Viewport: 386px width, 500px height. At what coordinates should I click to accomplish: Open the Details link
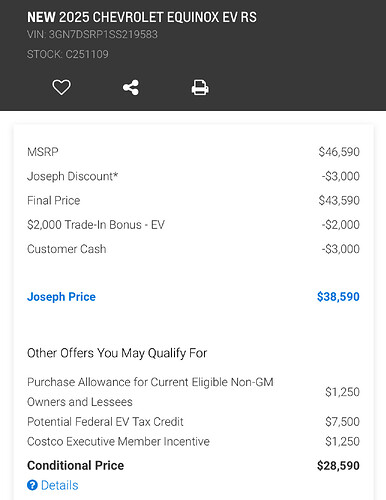60,485
